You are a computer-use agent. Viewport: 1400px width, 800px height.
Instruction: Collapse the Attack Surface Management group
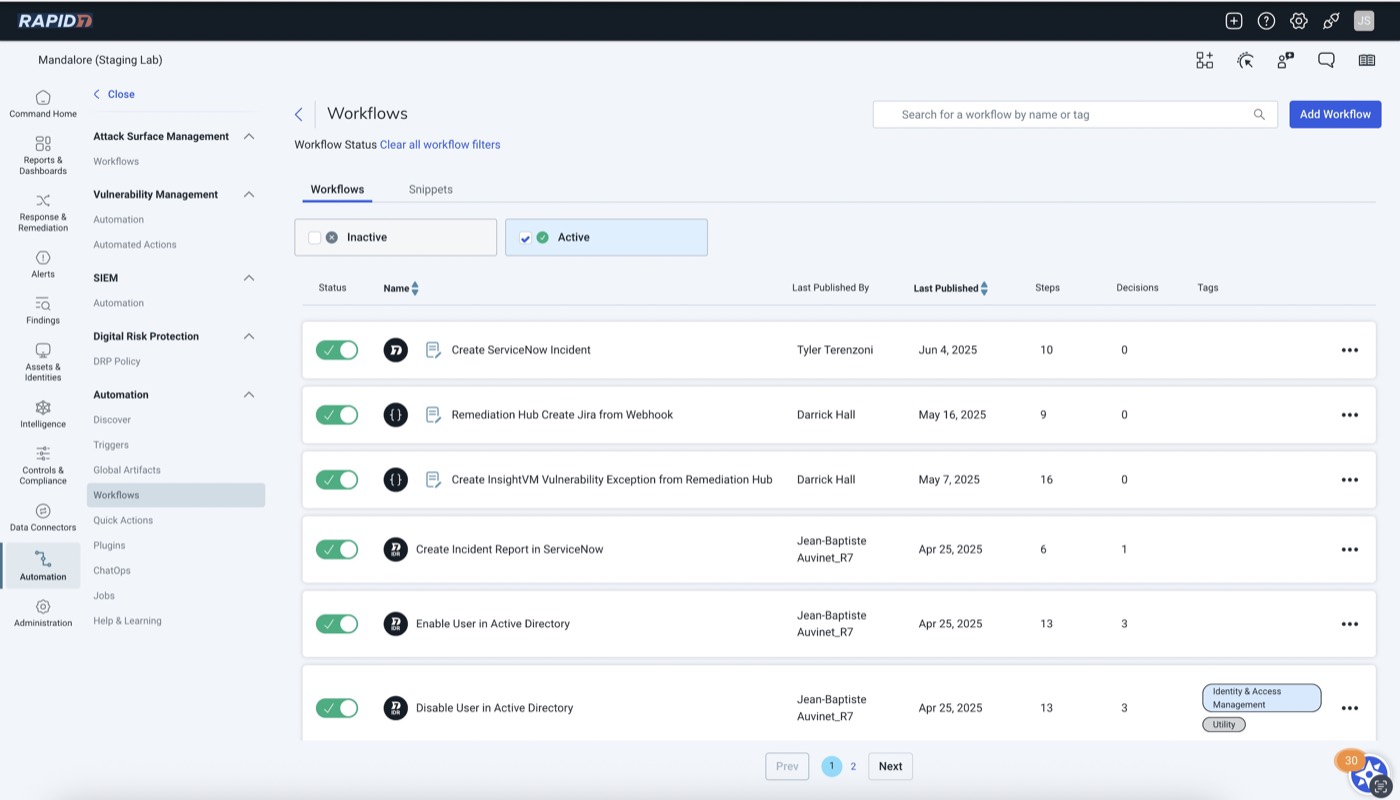coord(249,136)
